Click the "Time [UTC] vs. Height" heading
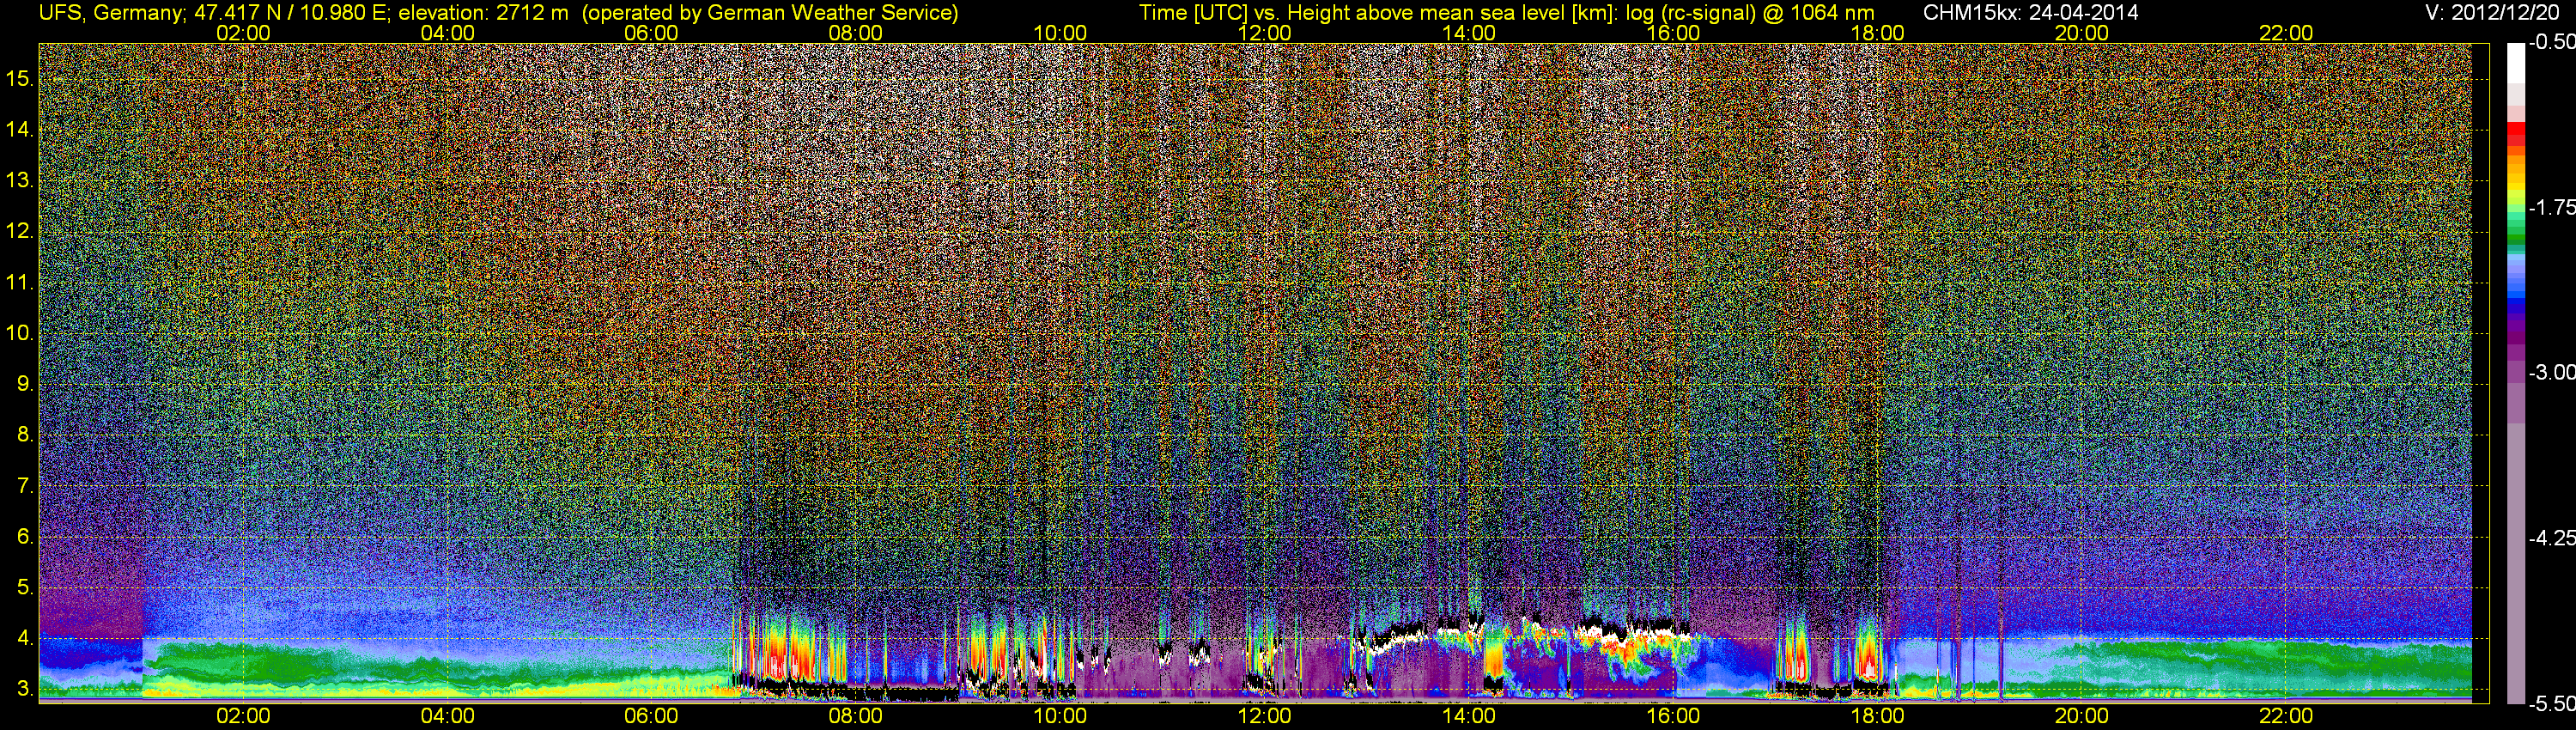 pos(1244,13)
